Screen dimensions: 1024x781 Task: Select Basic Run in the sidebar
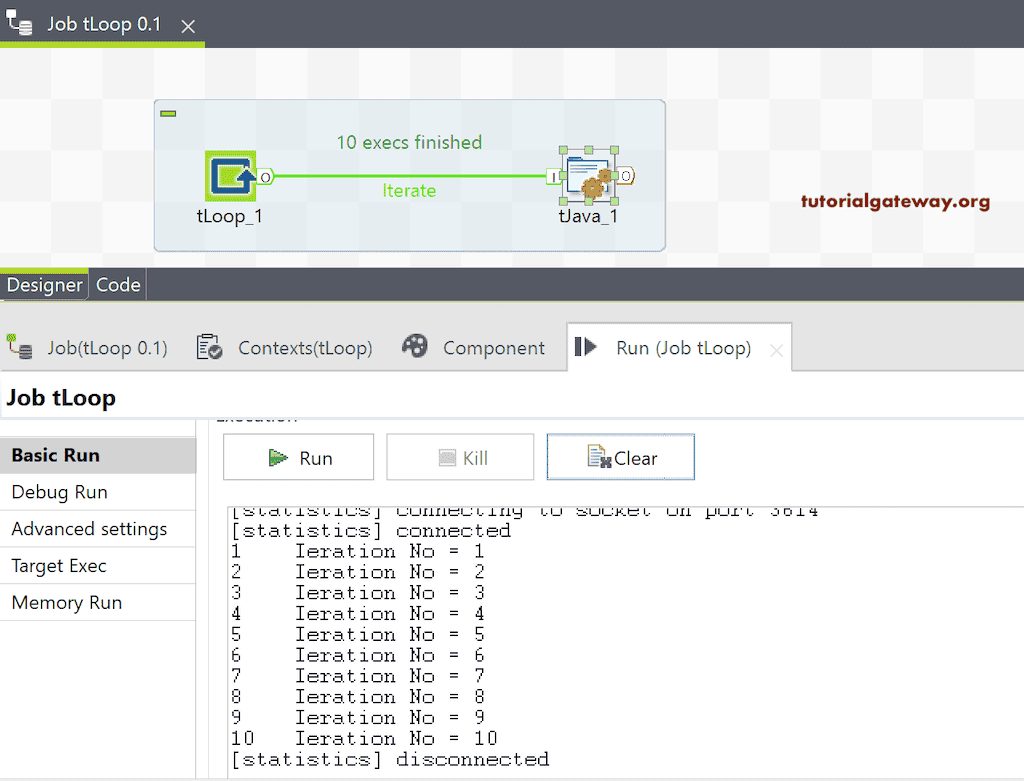click(x=55, y=455)
